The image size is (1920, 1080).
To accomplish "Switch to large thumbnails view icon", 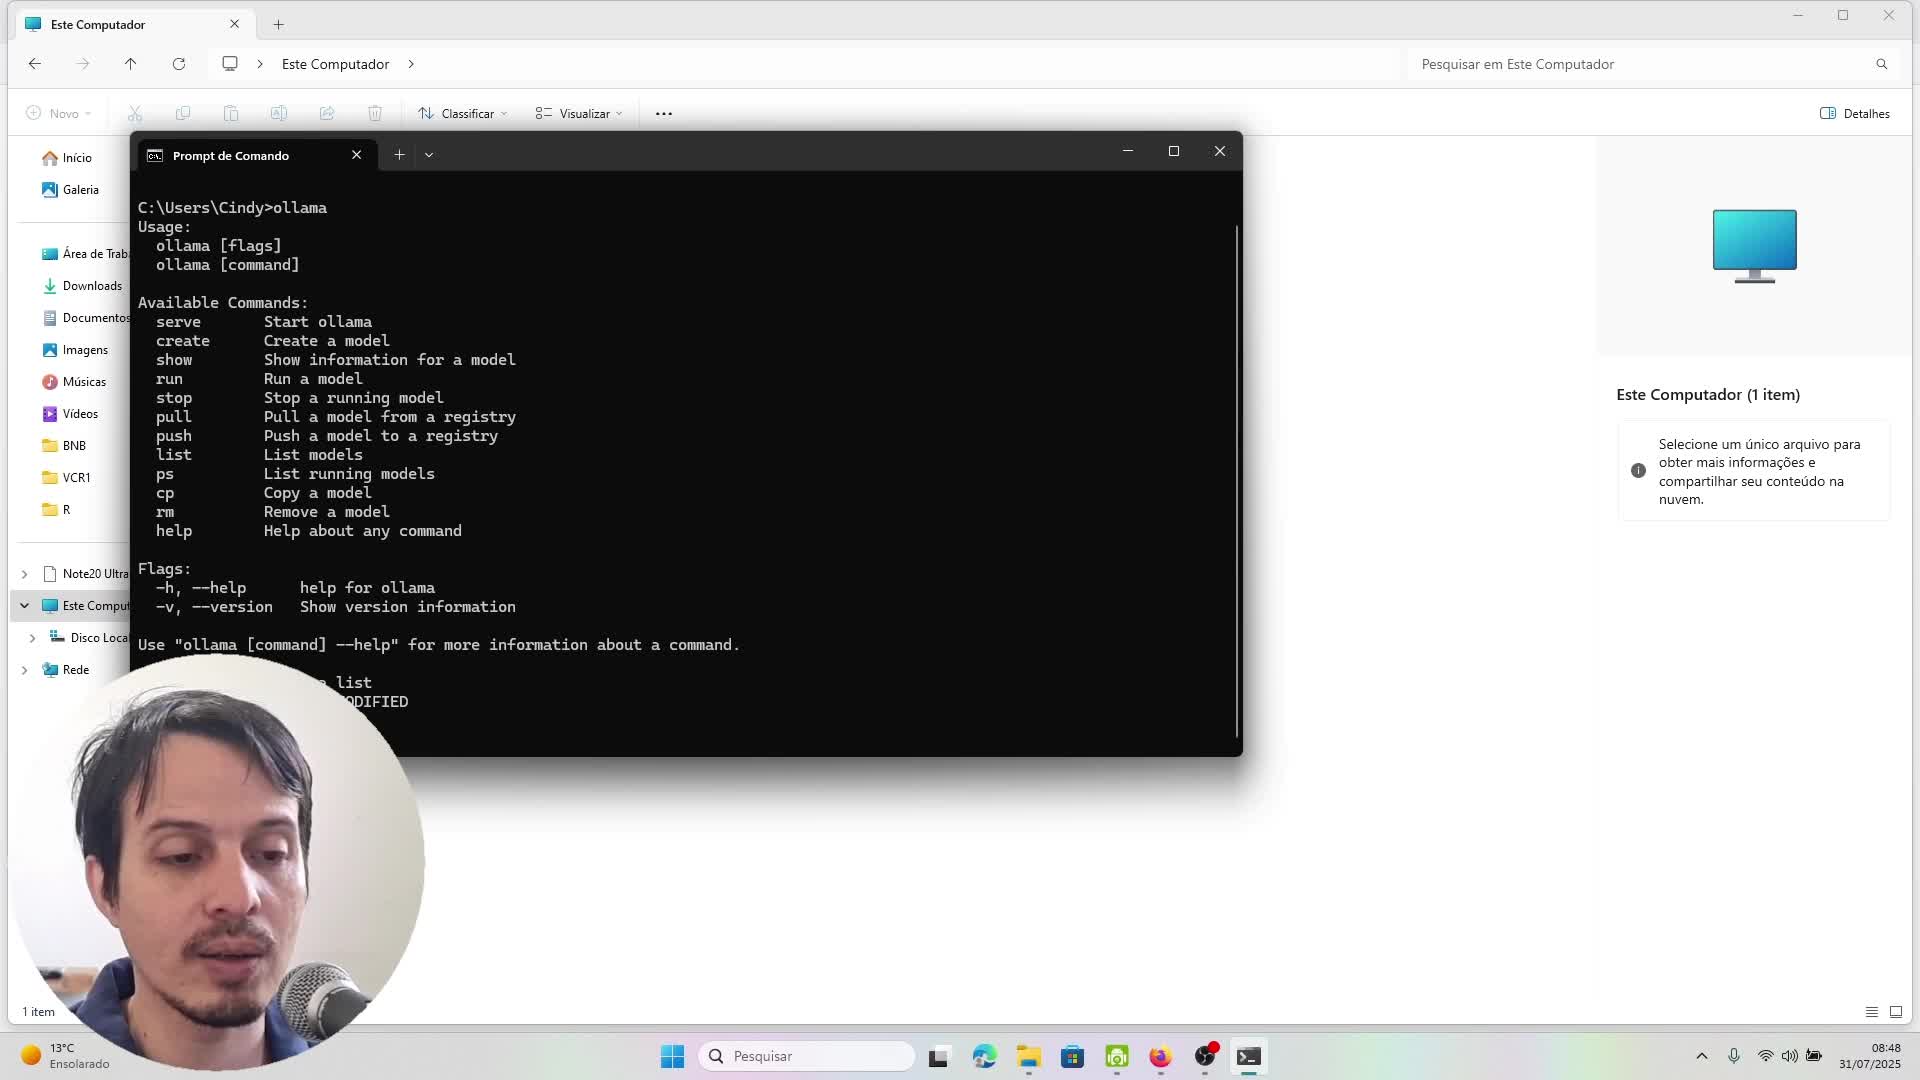I will pyautogui.click(x=1895, y=1012).
